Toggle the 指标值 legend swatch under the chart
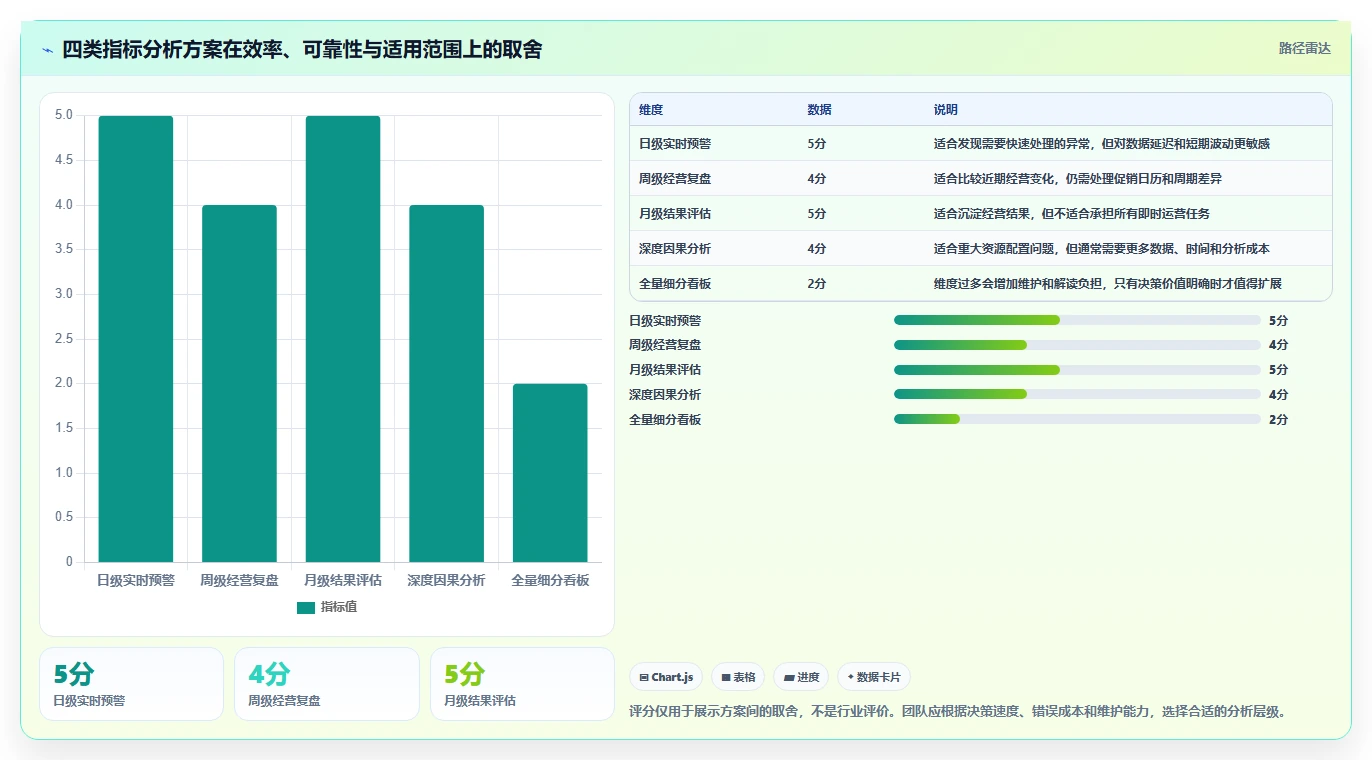This screenshot has height=760, width=1372. click(x=306, y=608)
